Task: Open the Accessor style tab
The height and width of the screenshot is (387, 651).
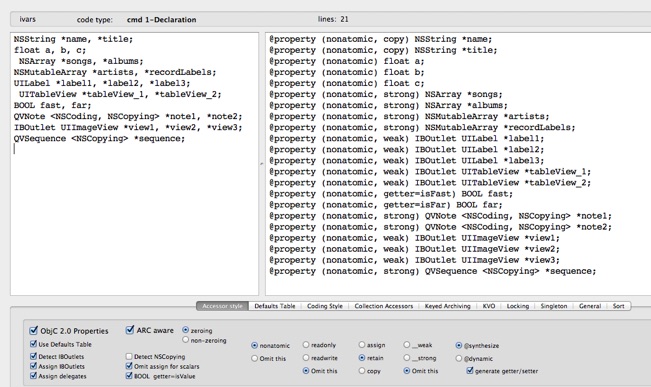Action: [223, 306]
